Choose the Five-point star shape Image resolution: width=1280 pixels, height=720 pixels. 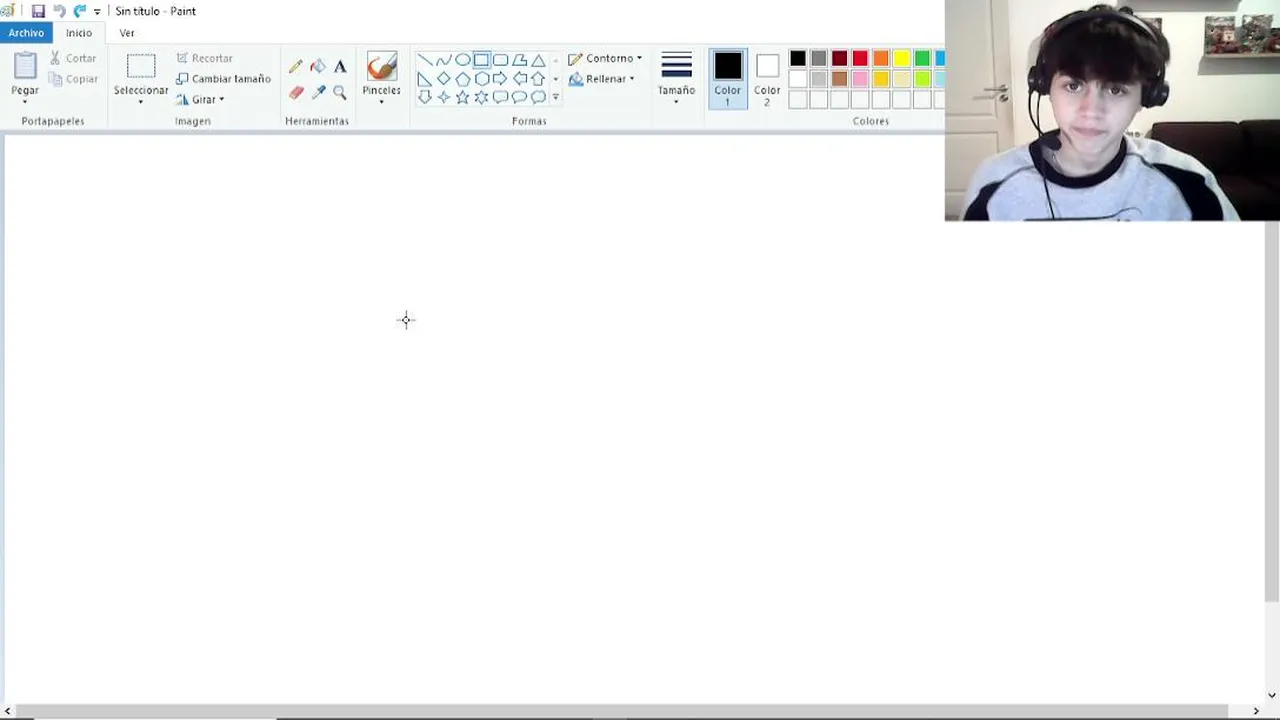tap(463, 97)
